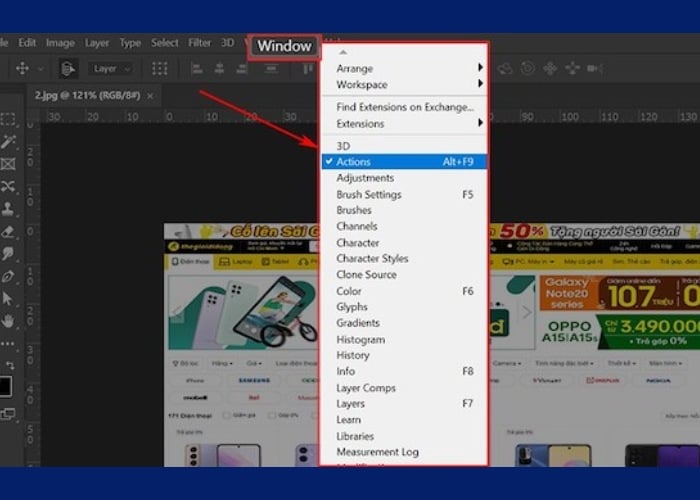Click the Align horizontal centers icon
Screen dimensions: 700x500
(219, 69)
